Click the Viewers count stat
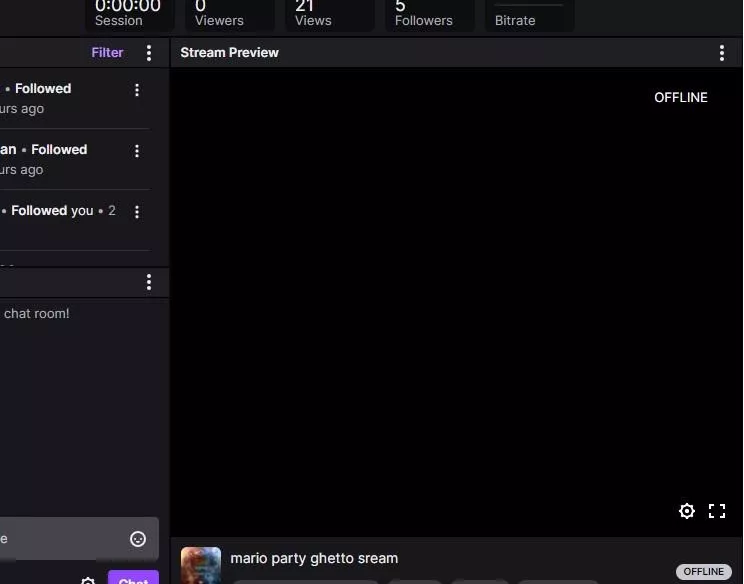744x584 pixels. click(229, 14)
